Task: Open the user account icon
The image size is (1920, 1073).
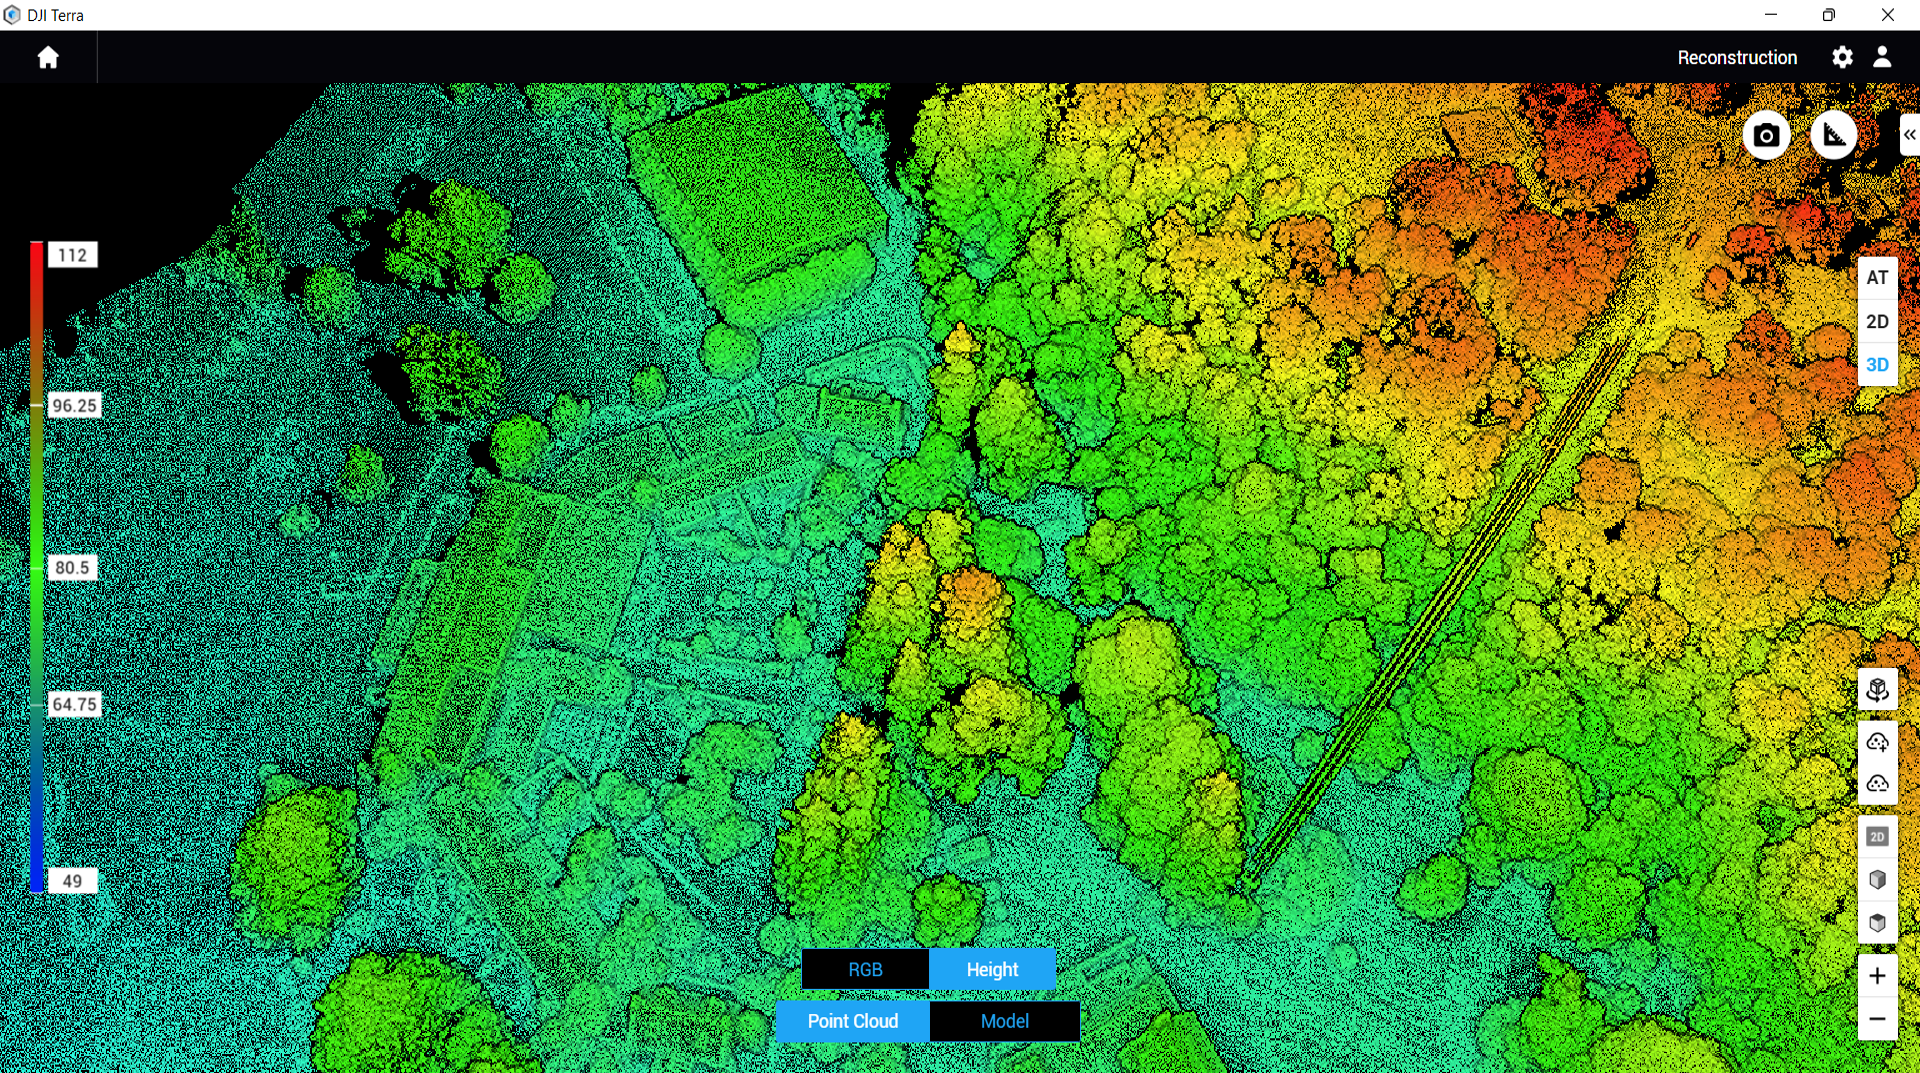Action: click(x=1882, y=58)
